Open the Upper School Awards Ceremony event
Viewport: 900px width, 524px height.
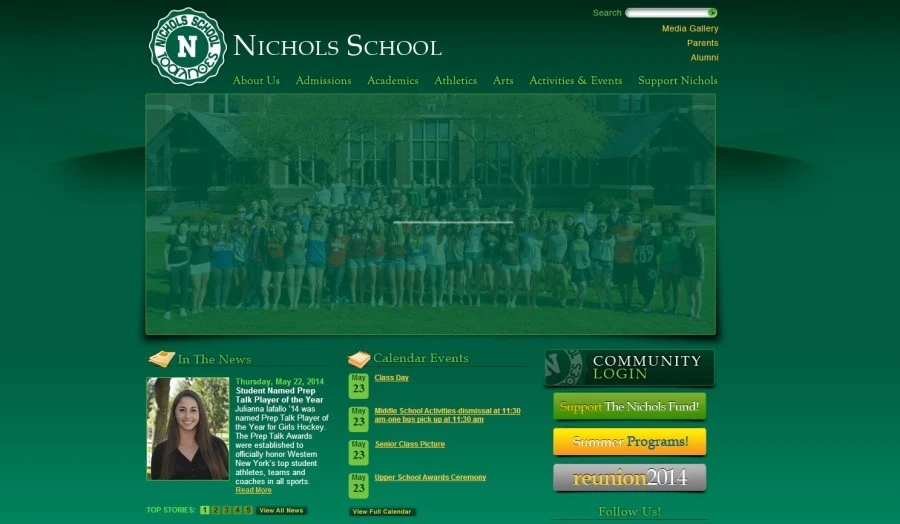pos(430,478)
